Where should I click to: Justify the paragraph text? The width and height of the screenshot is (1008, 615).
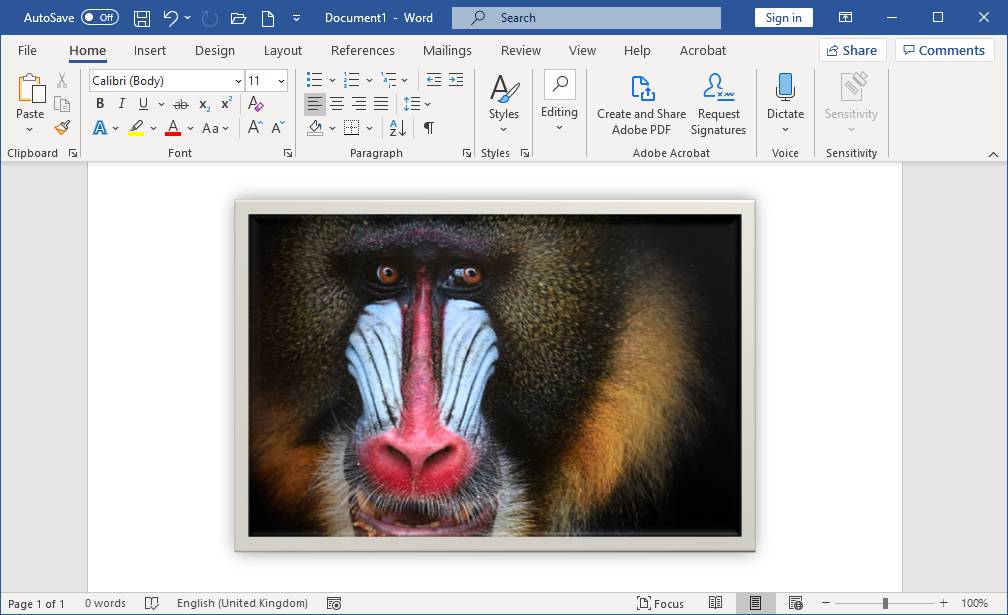coord(381,103)
